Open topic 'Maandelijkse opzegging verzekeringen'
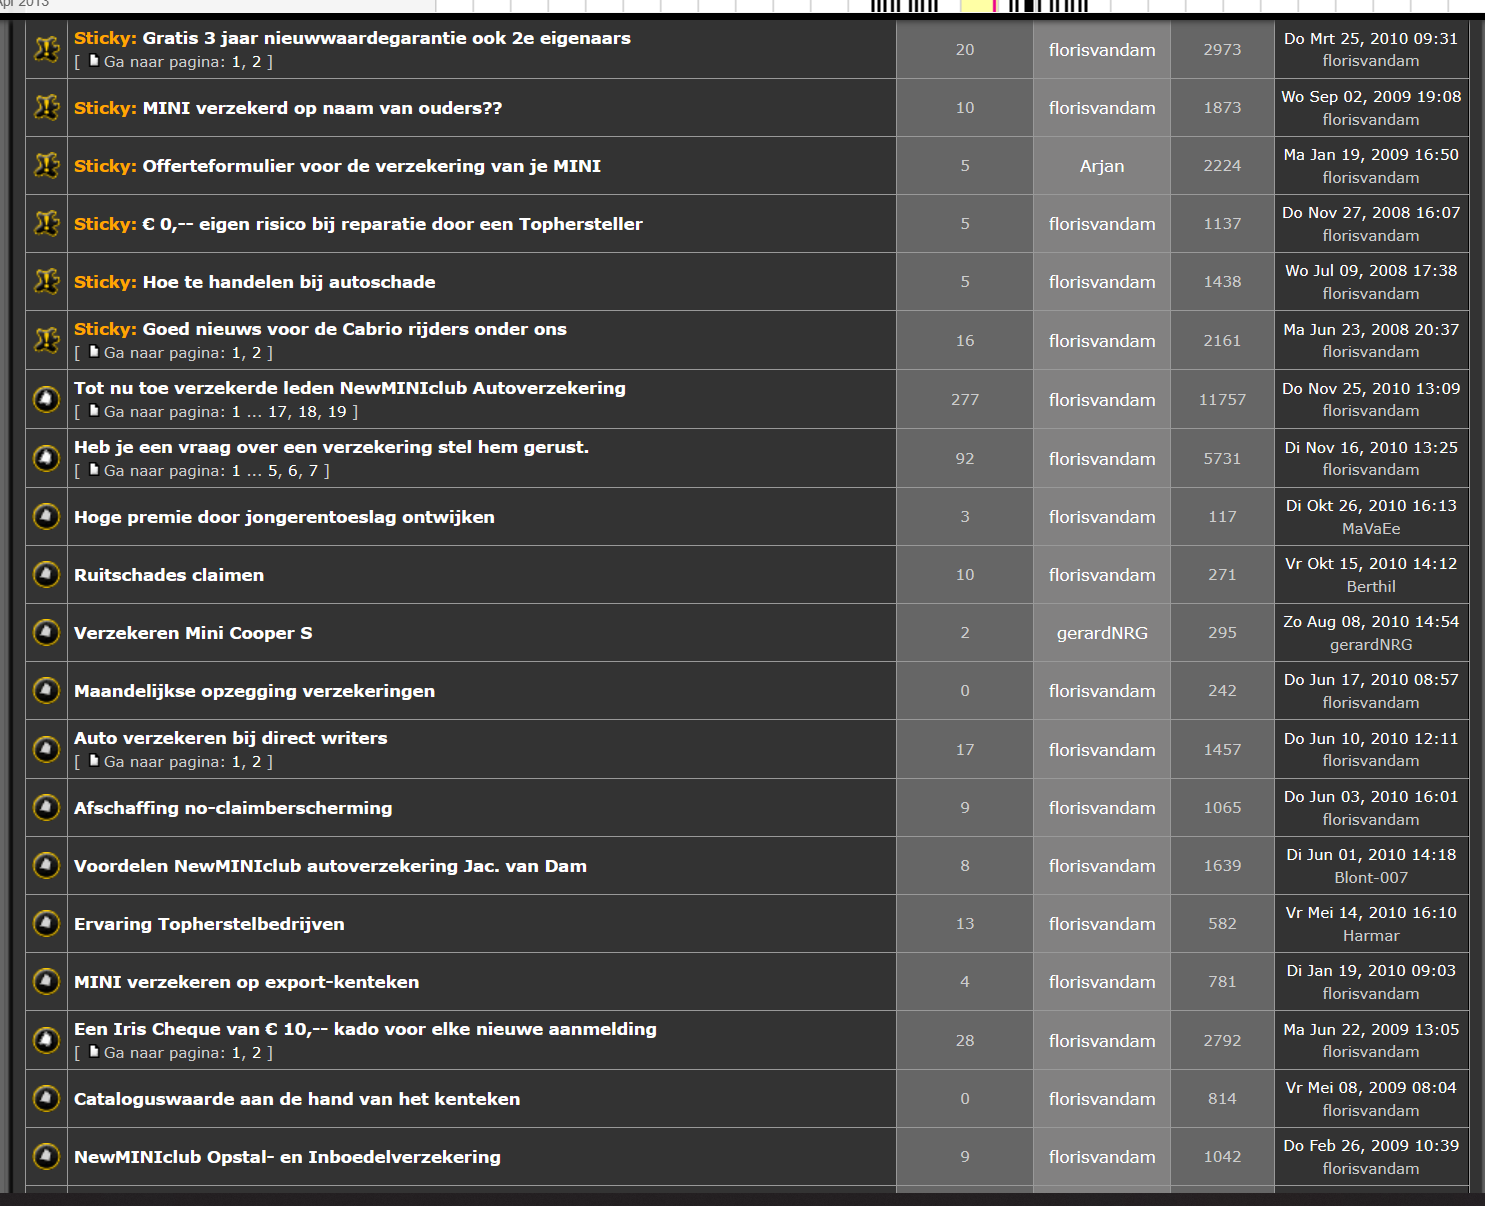This screenshot has height=1206, width=1485. coord(254,691)
